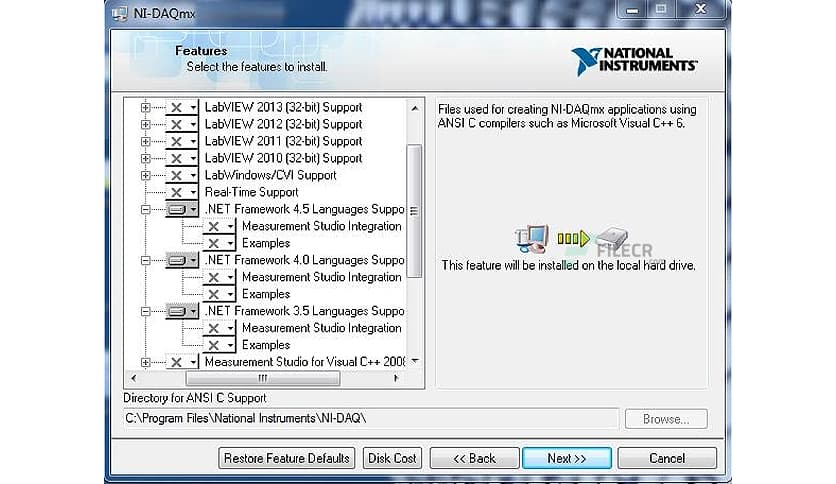Click X icon for Measurement Studio for Visual C++
Image resolution: width=836 pixels, height=484 pixels.
176,362
